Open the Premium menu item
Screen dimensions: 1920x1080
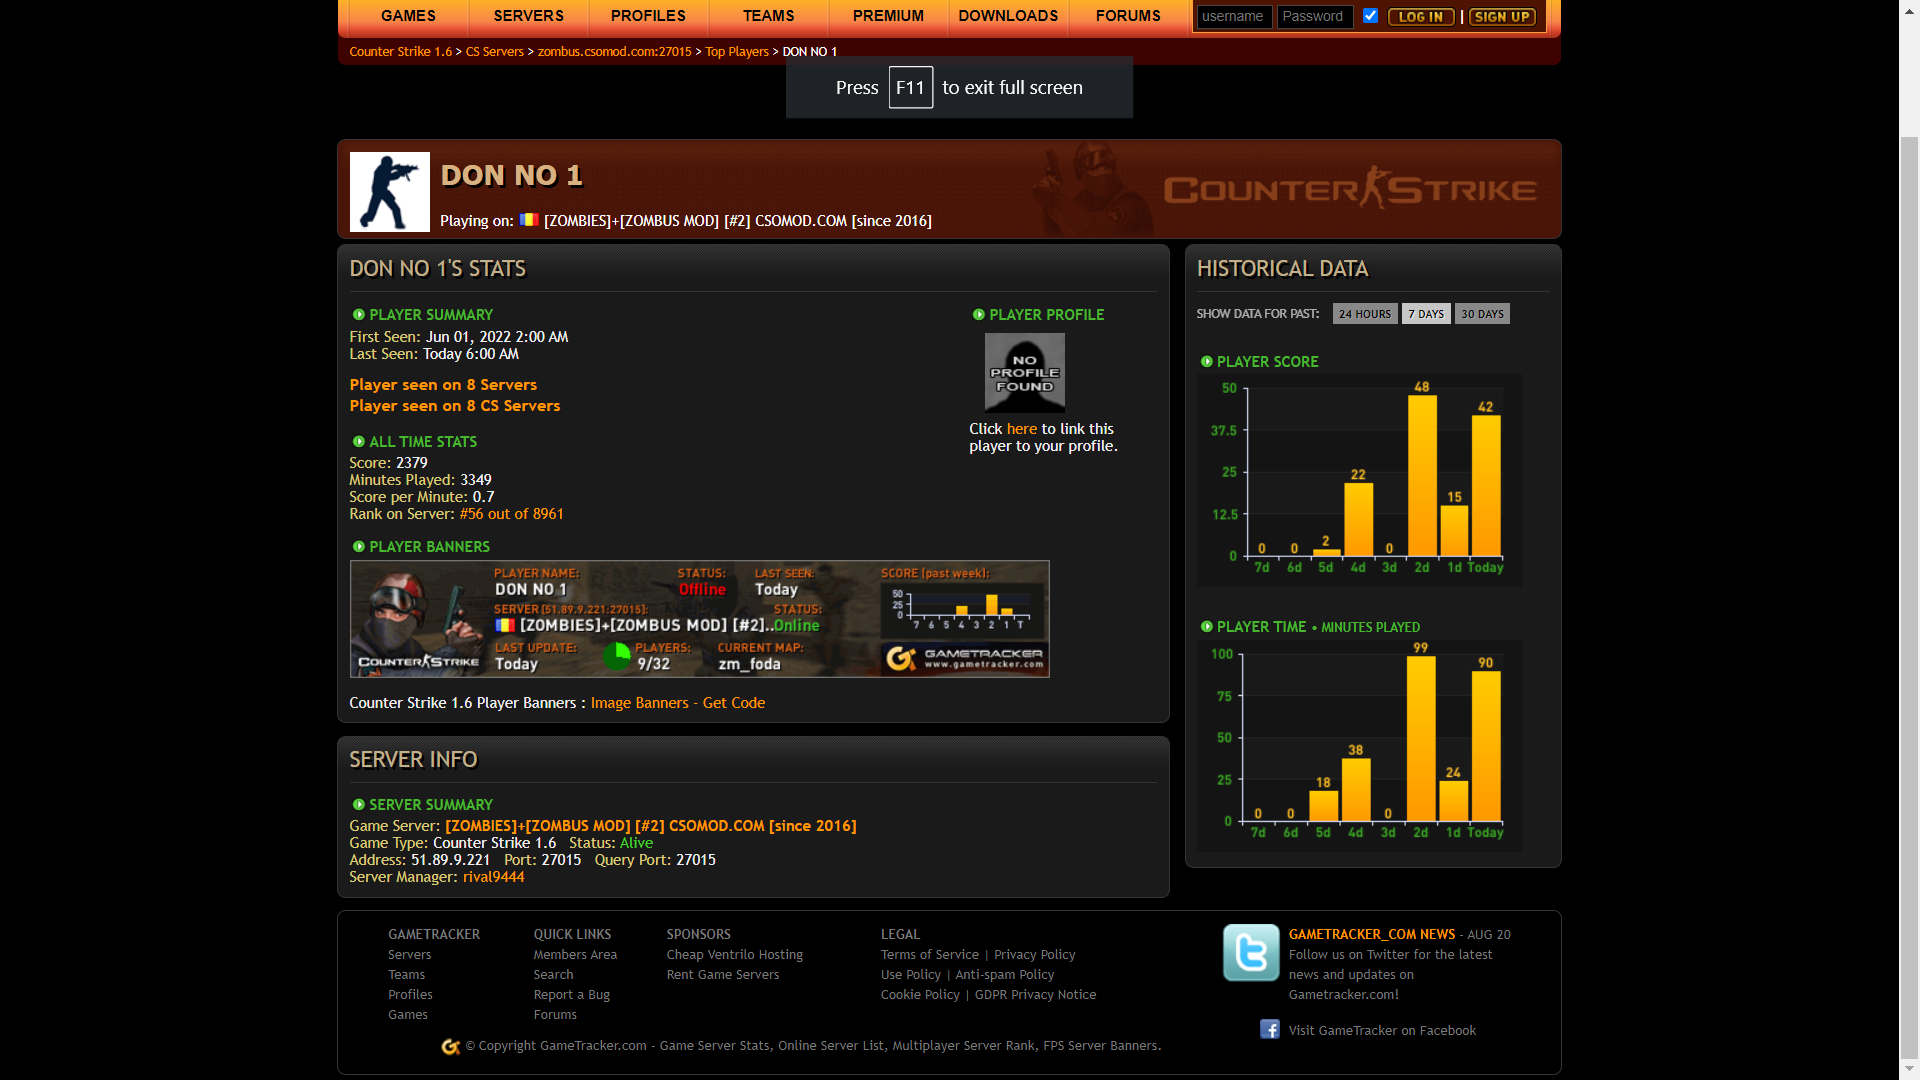tap(888, 16)
